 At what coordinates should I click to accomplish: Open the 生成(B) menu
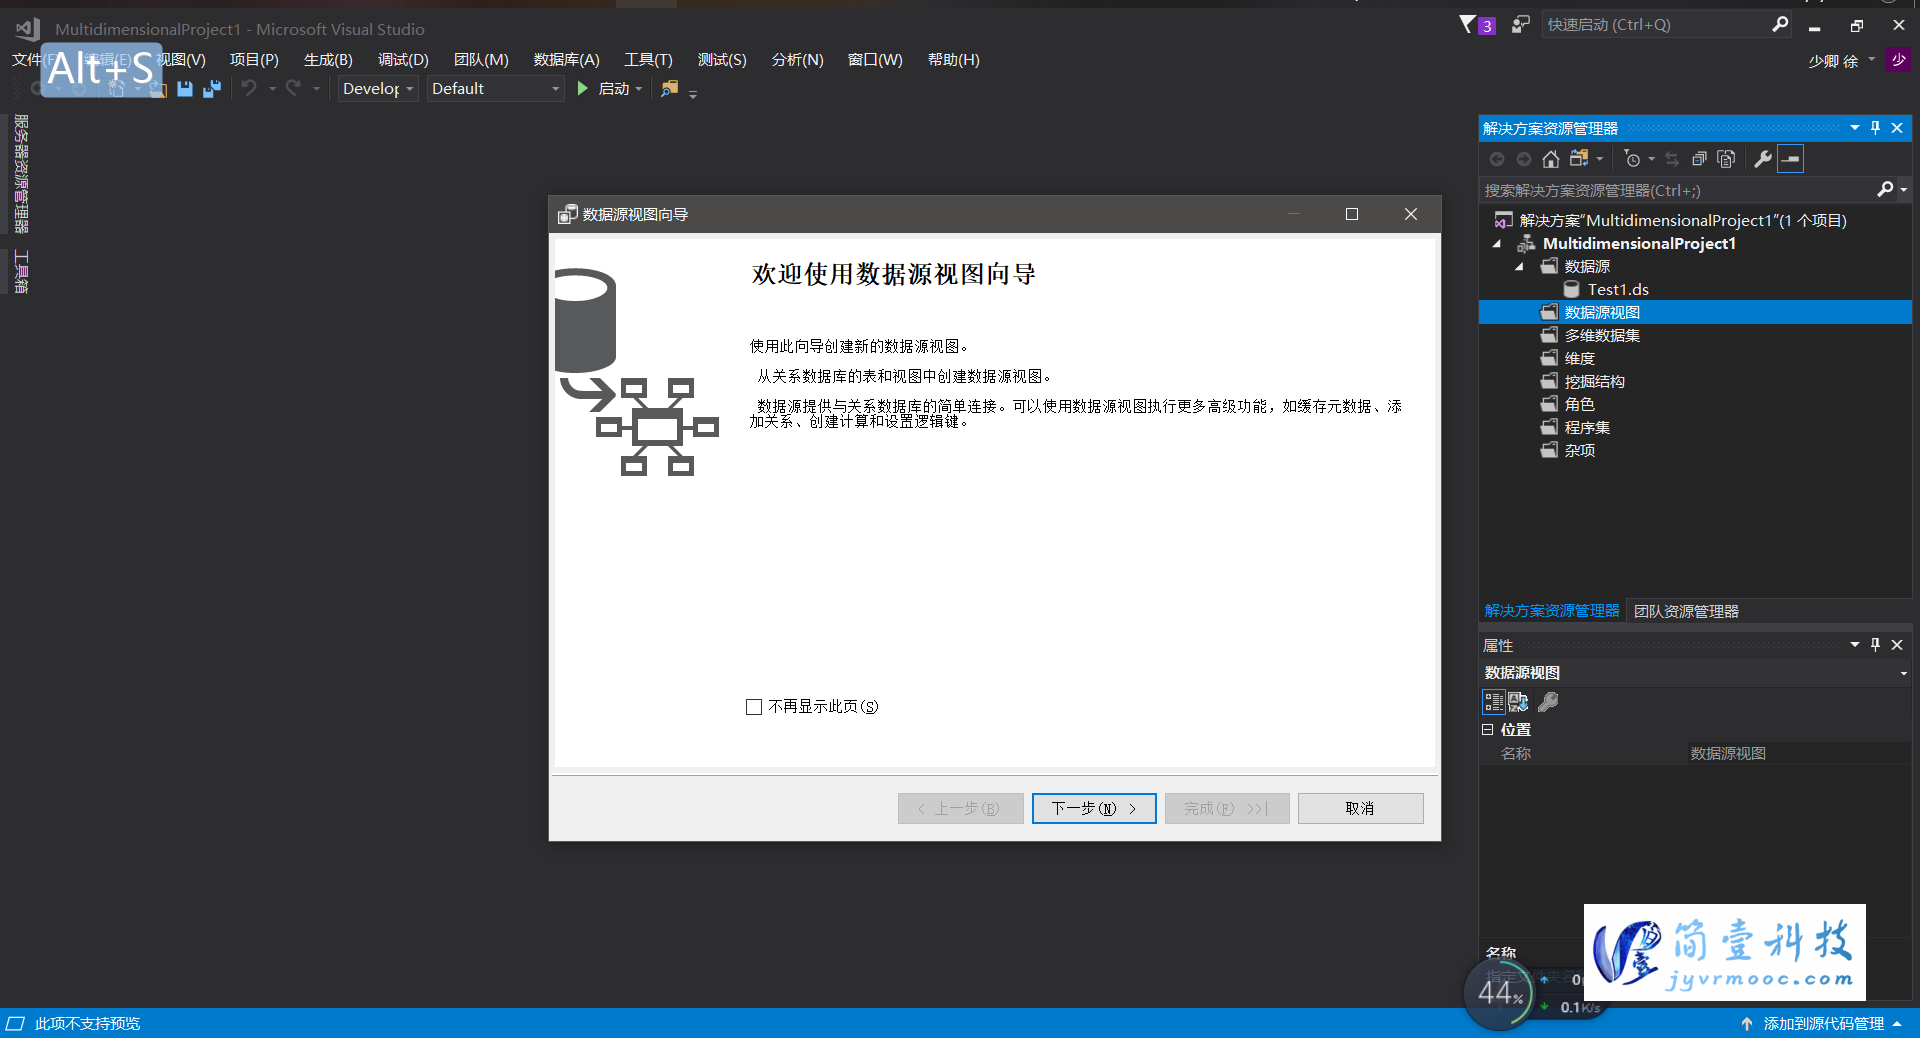[x=328, y=60]
